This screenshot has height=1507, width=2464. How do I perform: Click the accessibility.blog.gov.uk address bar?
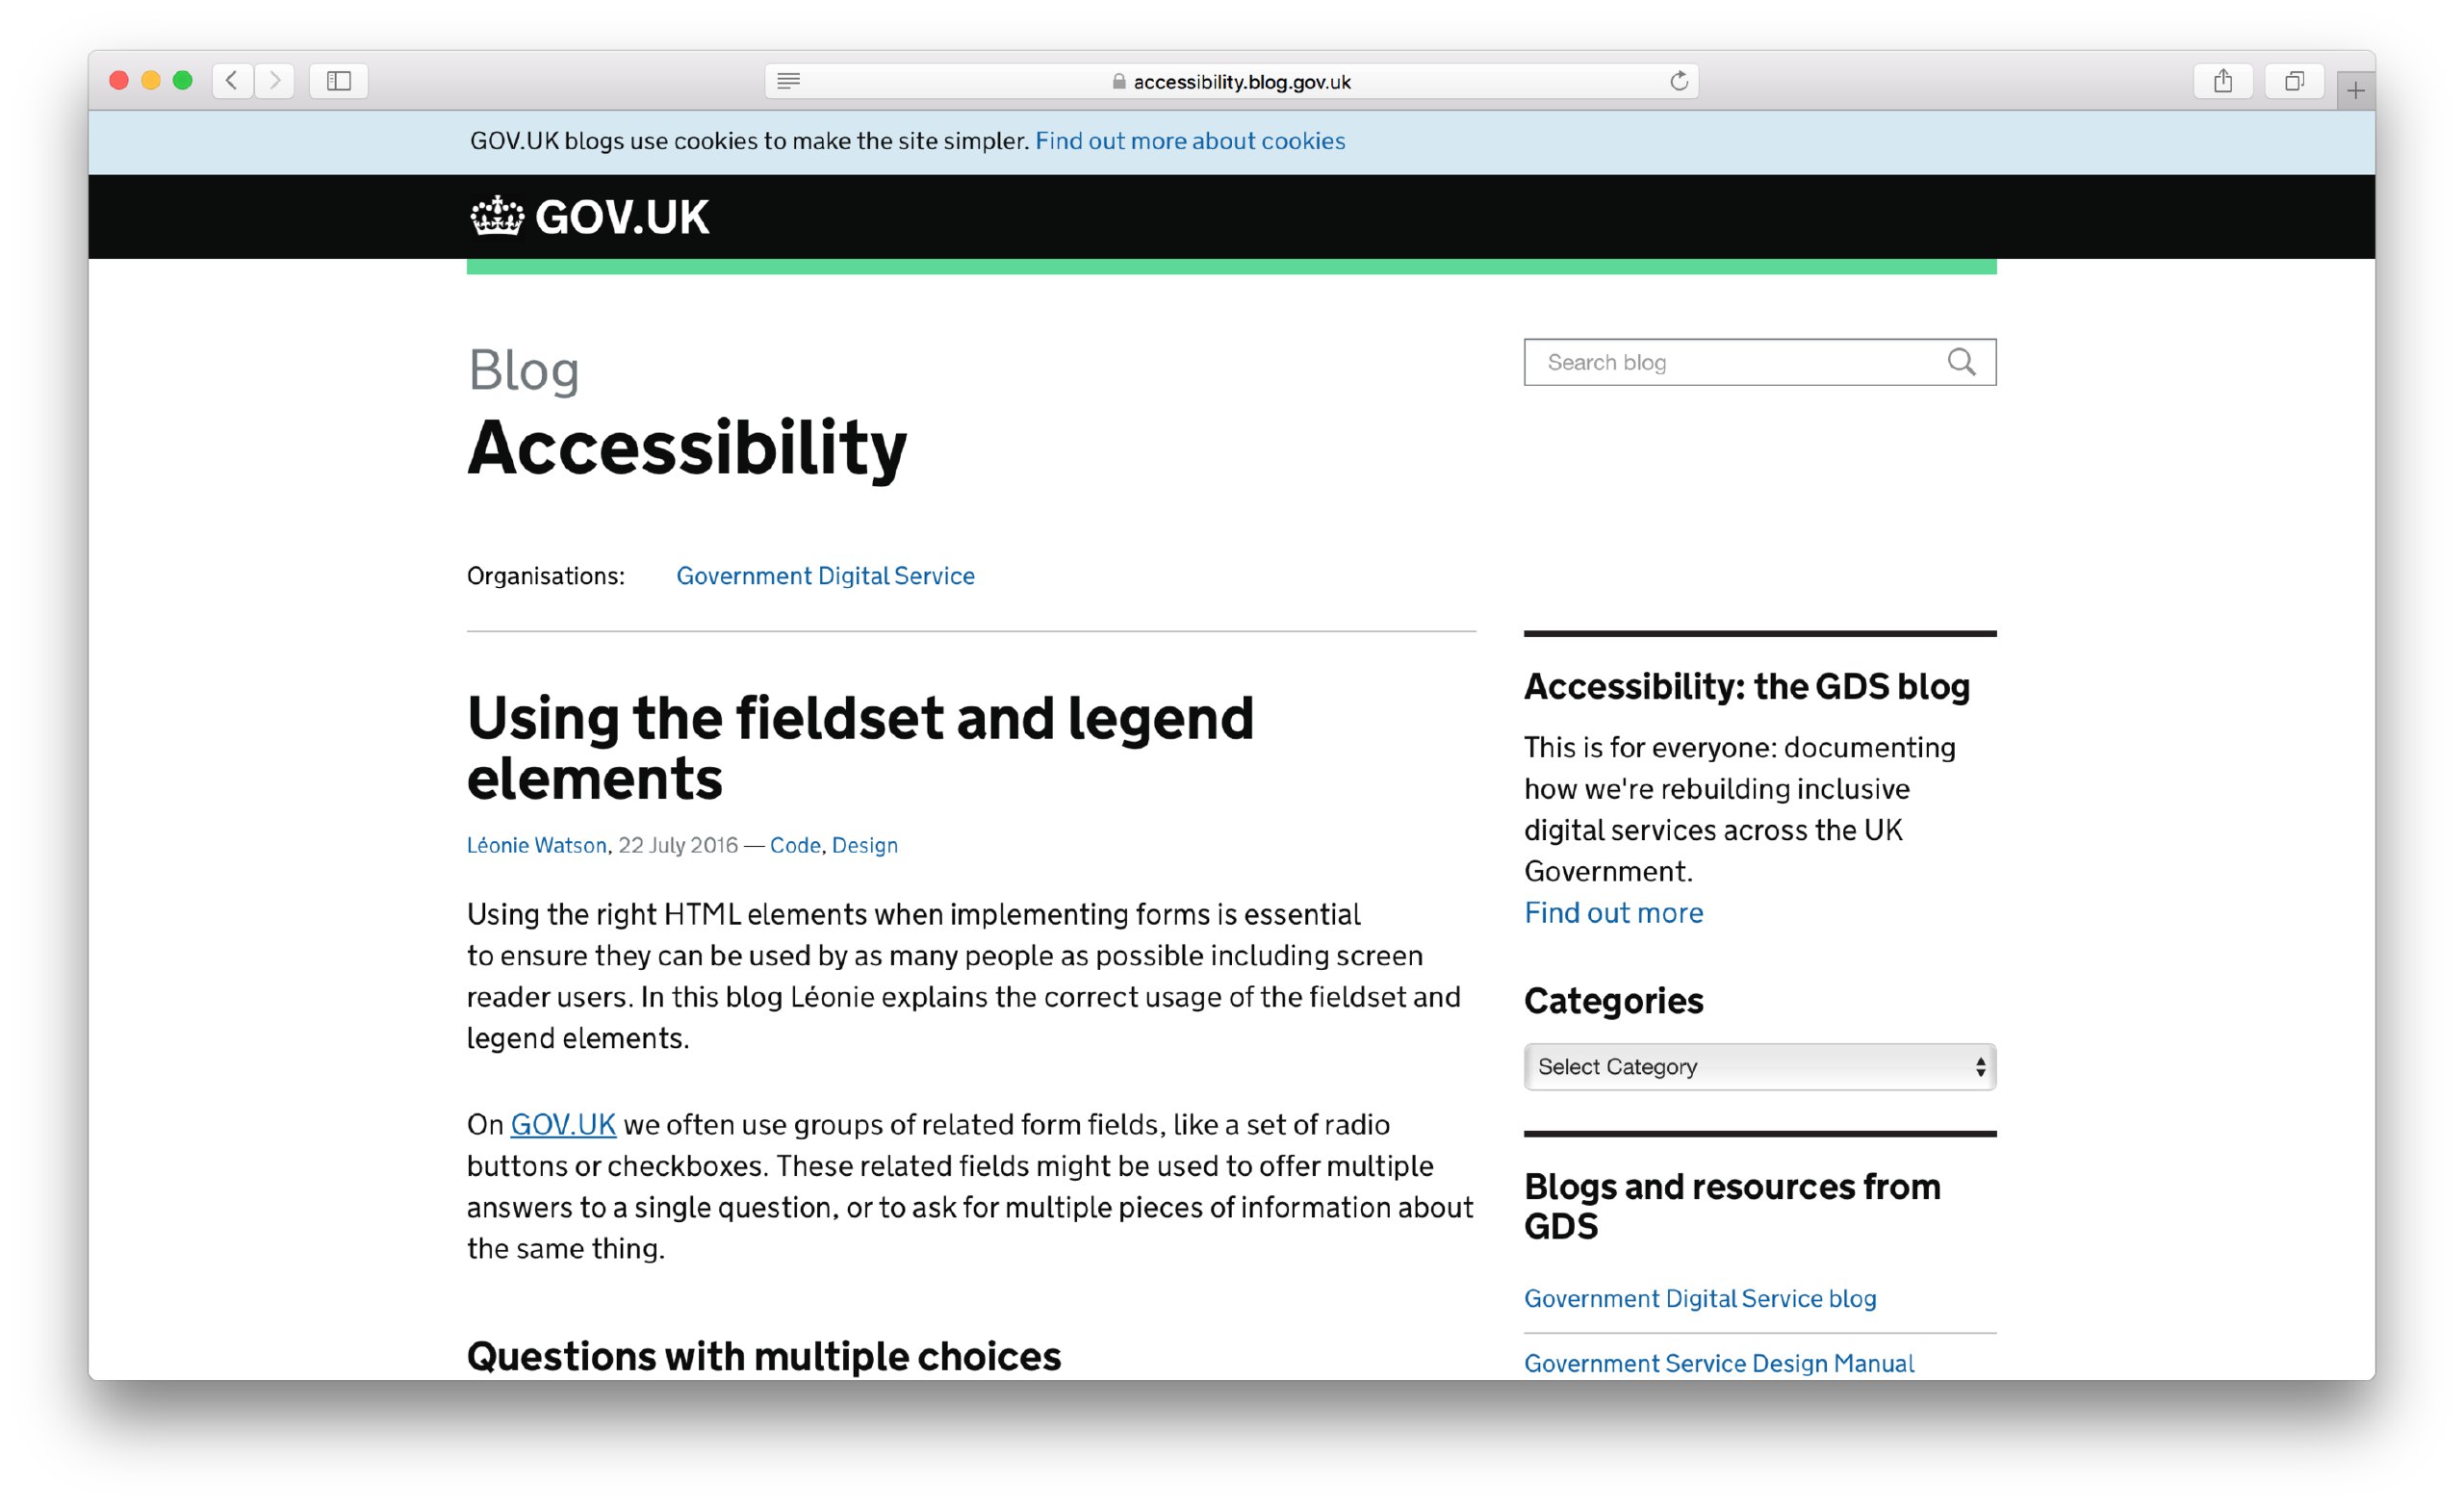coord(1231,81)
